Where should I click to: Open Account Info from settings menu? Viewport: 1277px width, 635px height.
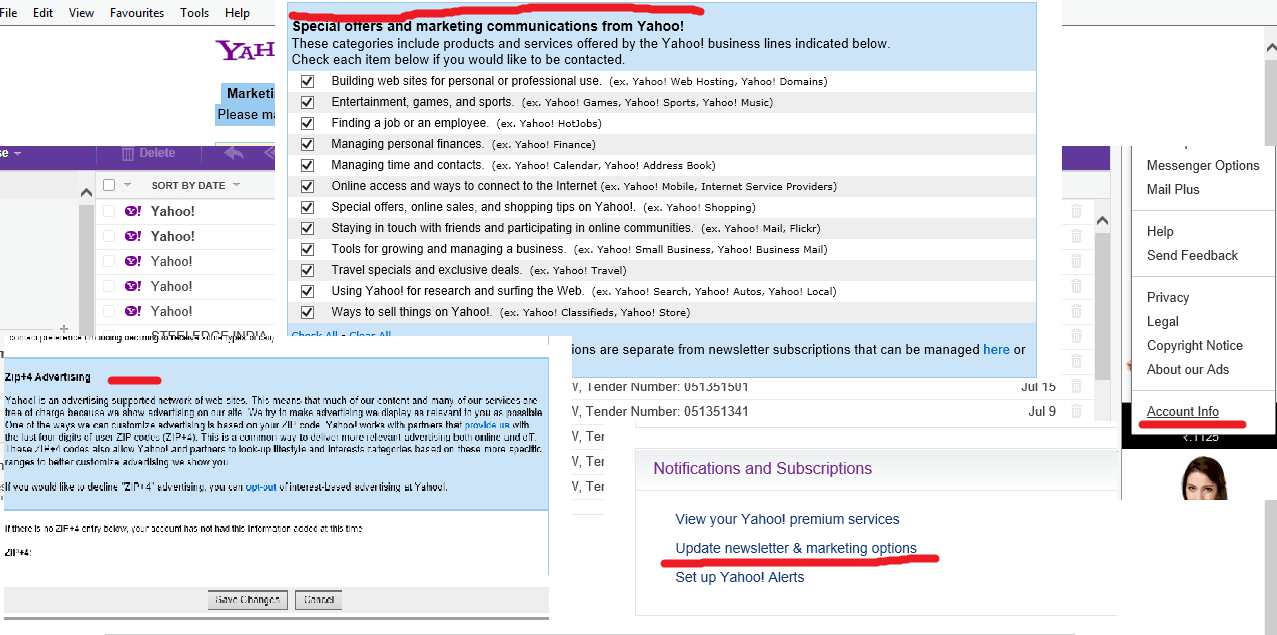tap(1183, 411)
